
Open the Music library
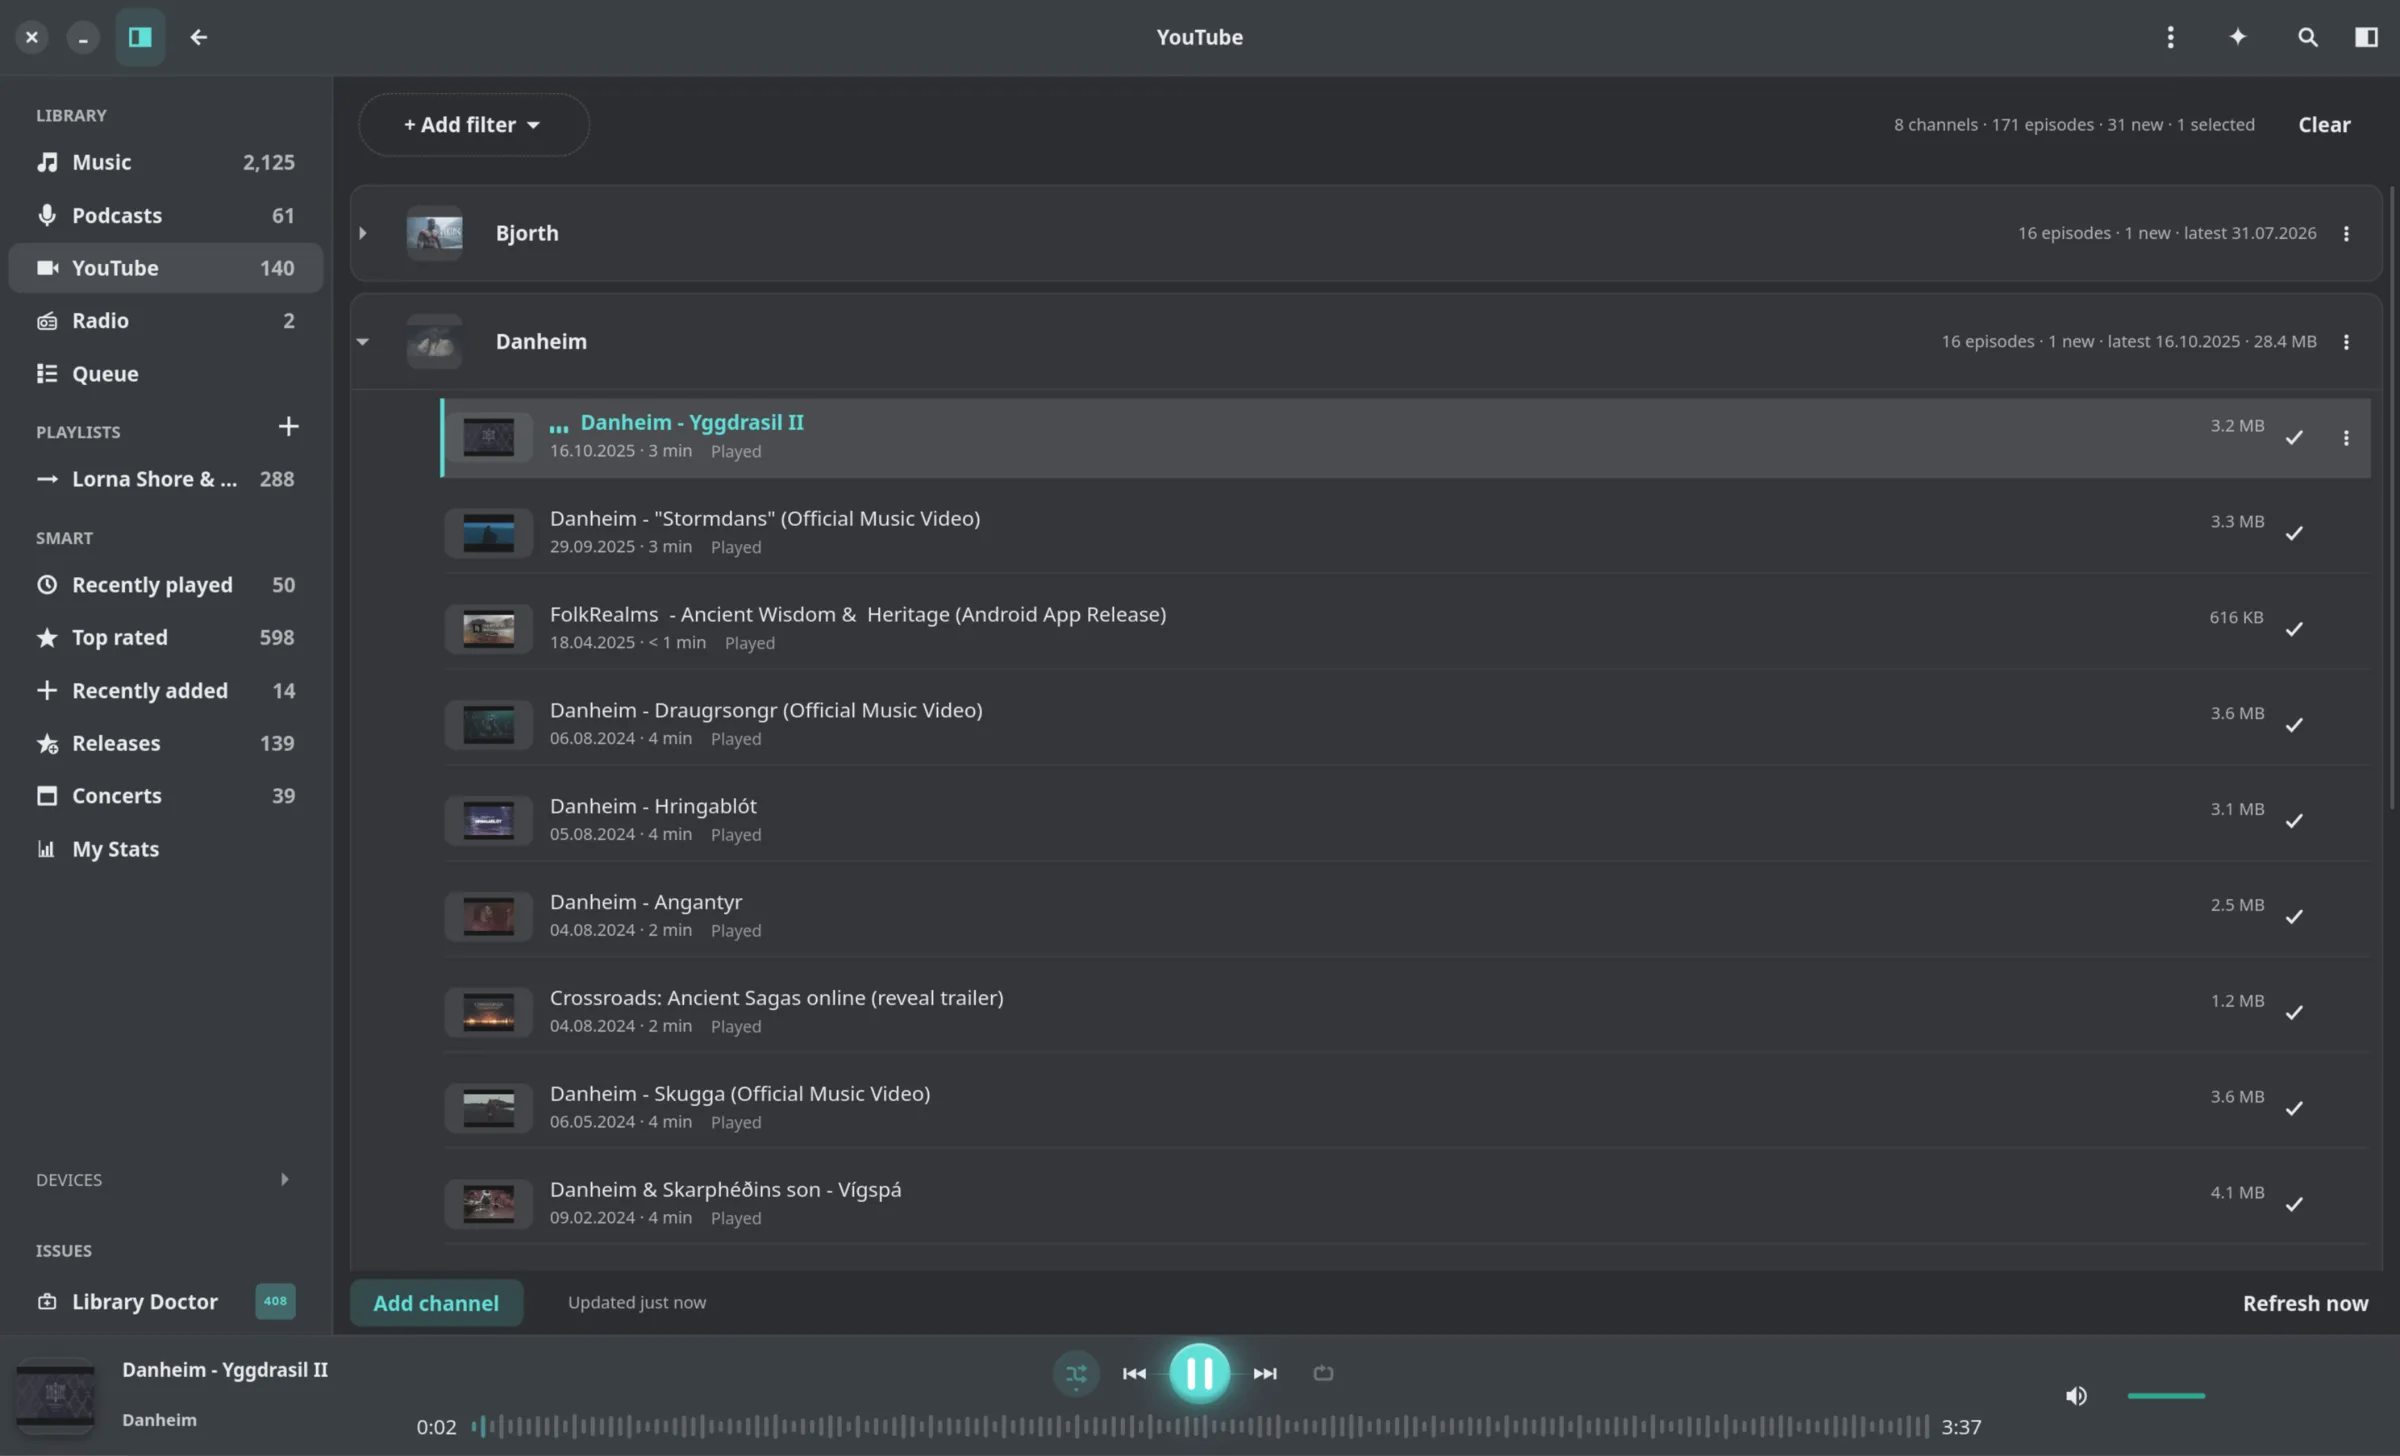point(165,162)
